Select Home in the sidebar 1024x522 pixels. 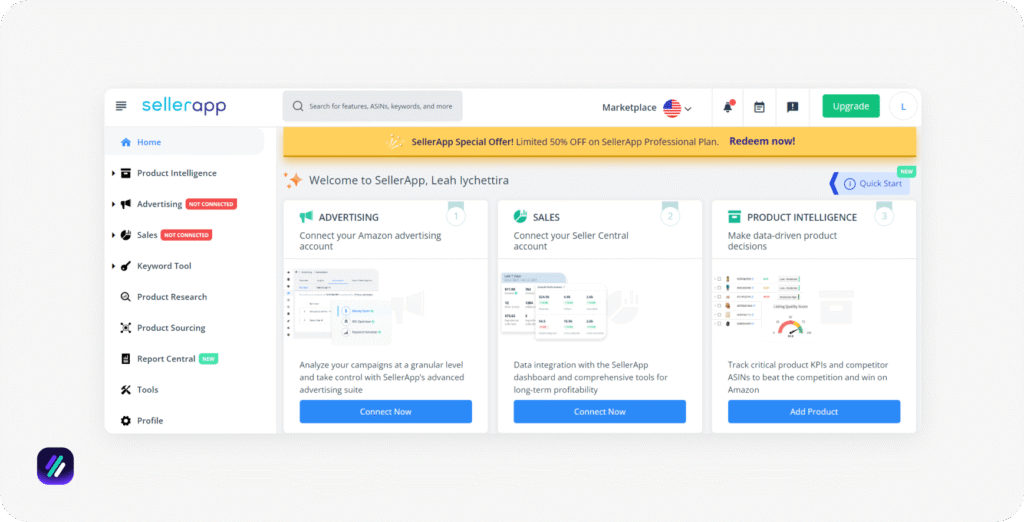pos(148,142)
